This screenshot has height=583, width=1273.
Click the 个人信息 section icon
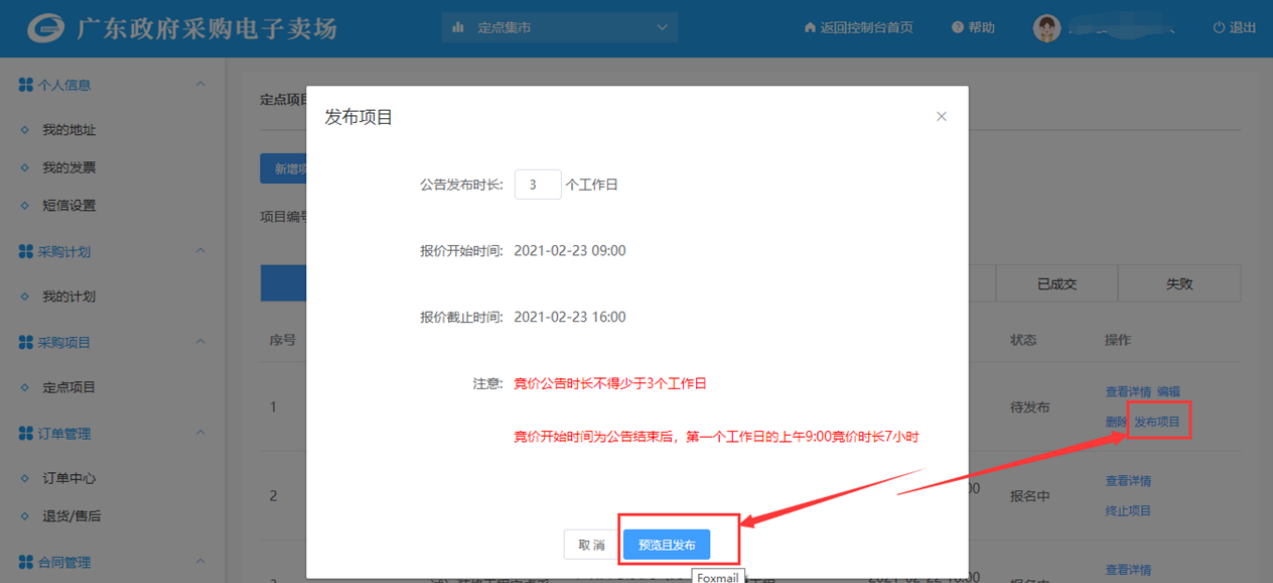click(x=26, y=85)
